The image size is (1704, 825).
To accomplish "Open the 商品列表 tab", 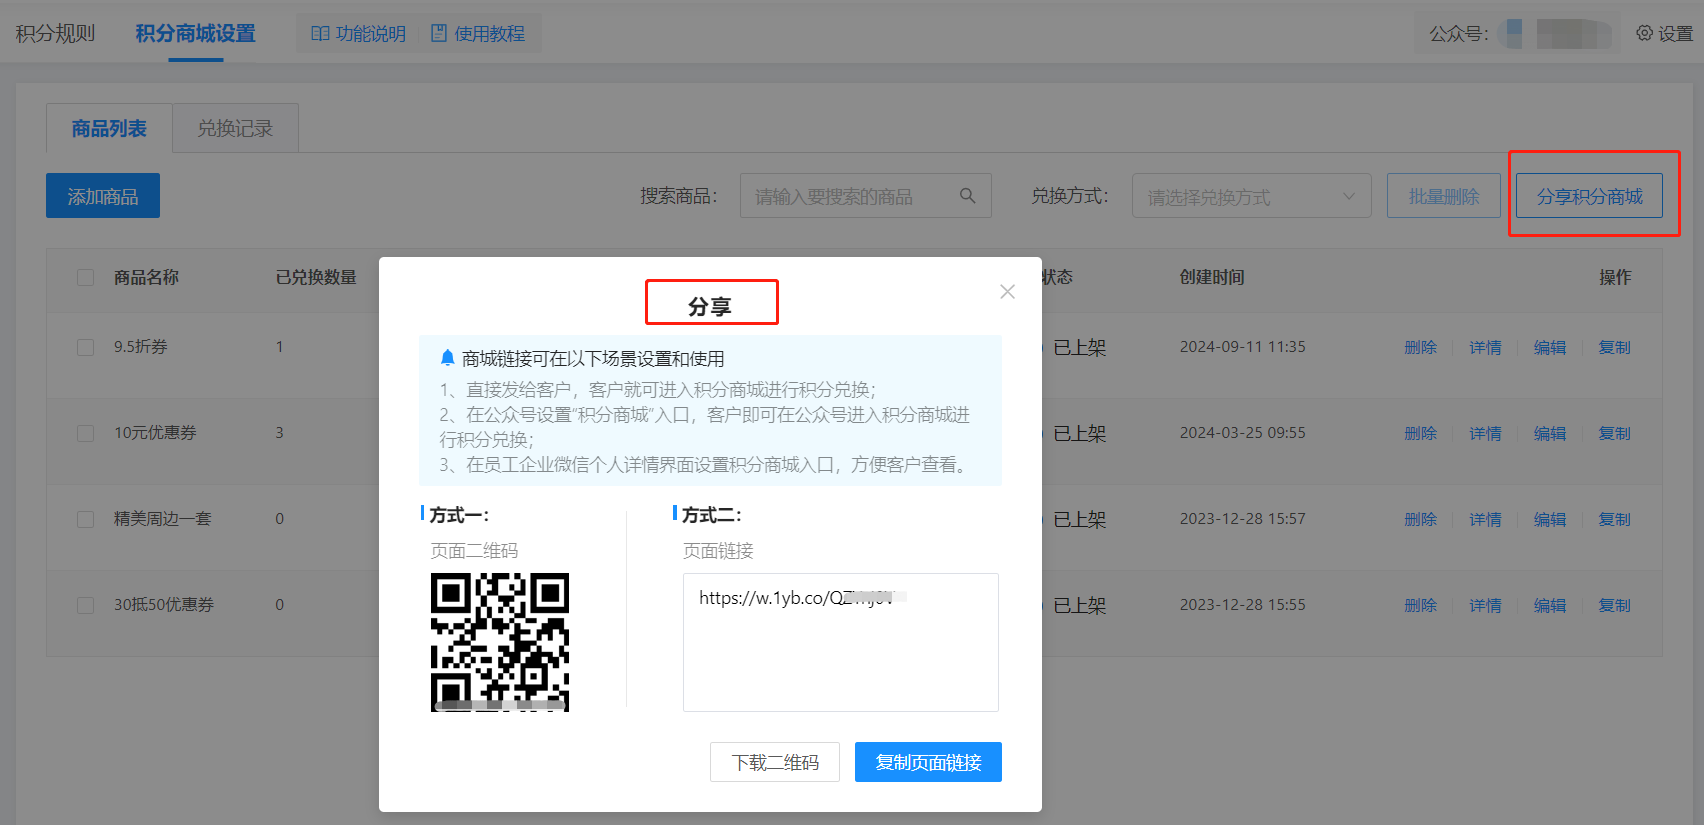I will click(x=109, y=128).
